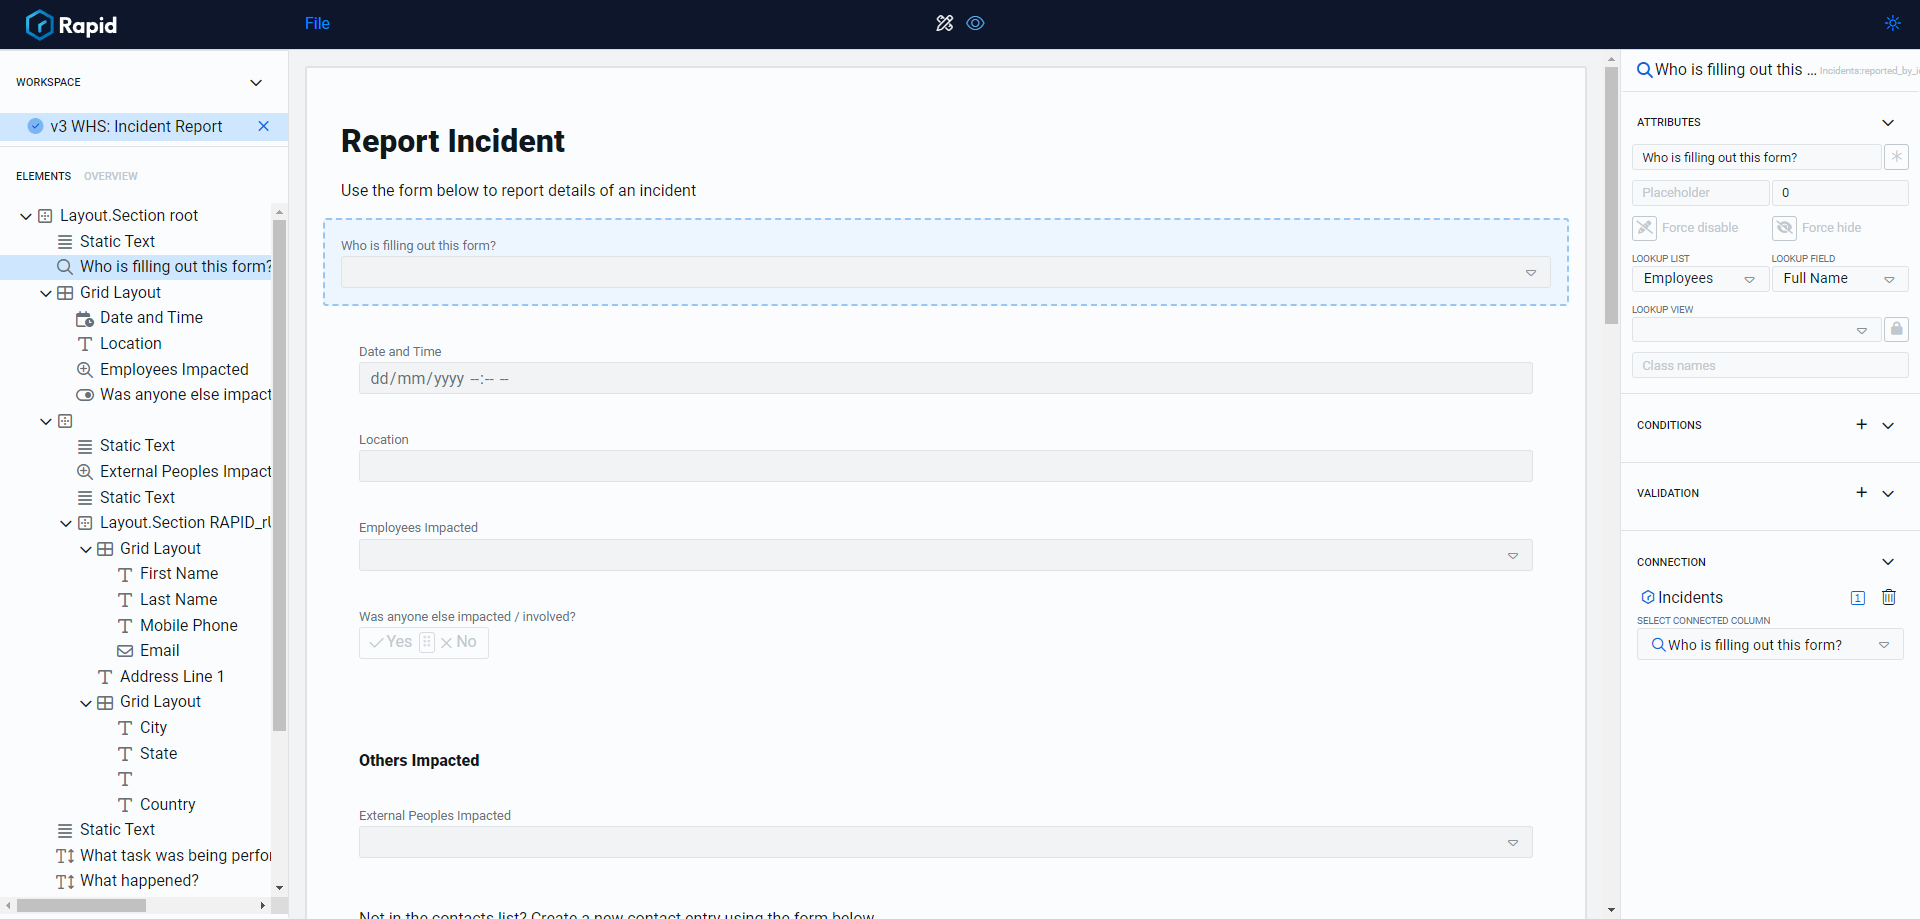Open the design tools icon in top bar
Viewport: 1920px width, 919px height.
pyautogui.click(x=944, y=23)
